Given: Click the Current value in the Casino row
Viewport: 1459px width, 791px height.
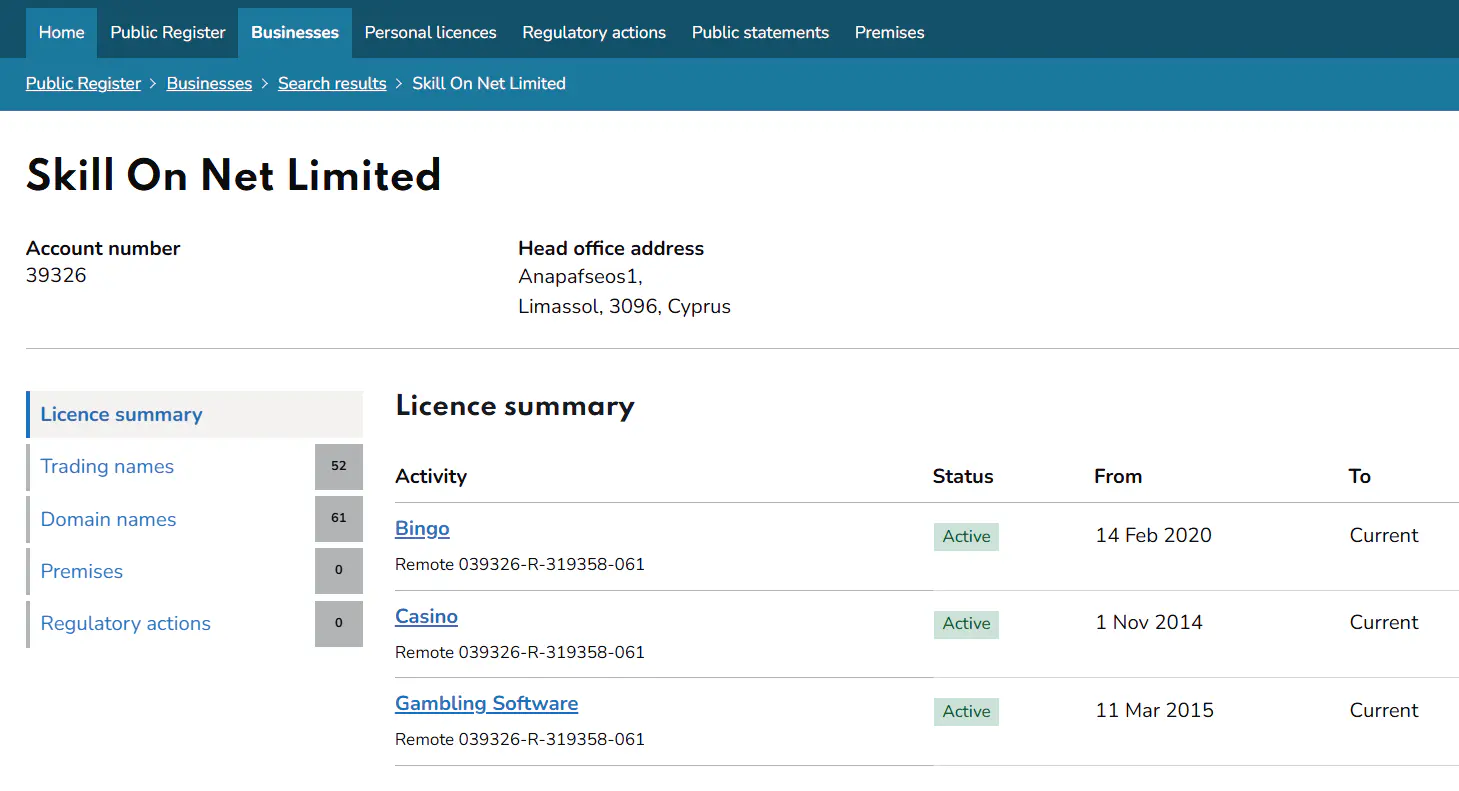Looking at the screenshot, I should 1384,622.
